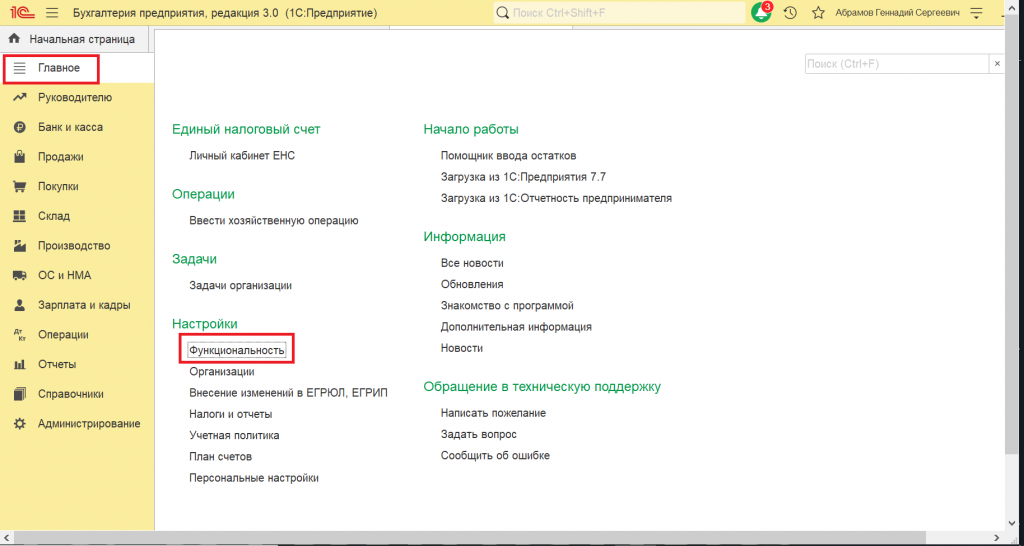Click the Руководителю chart icon
The height and width of the screenshot is (546, 1024).
coord(20,98)
